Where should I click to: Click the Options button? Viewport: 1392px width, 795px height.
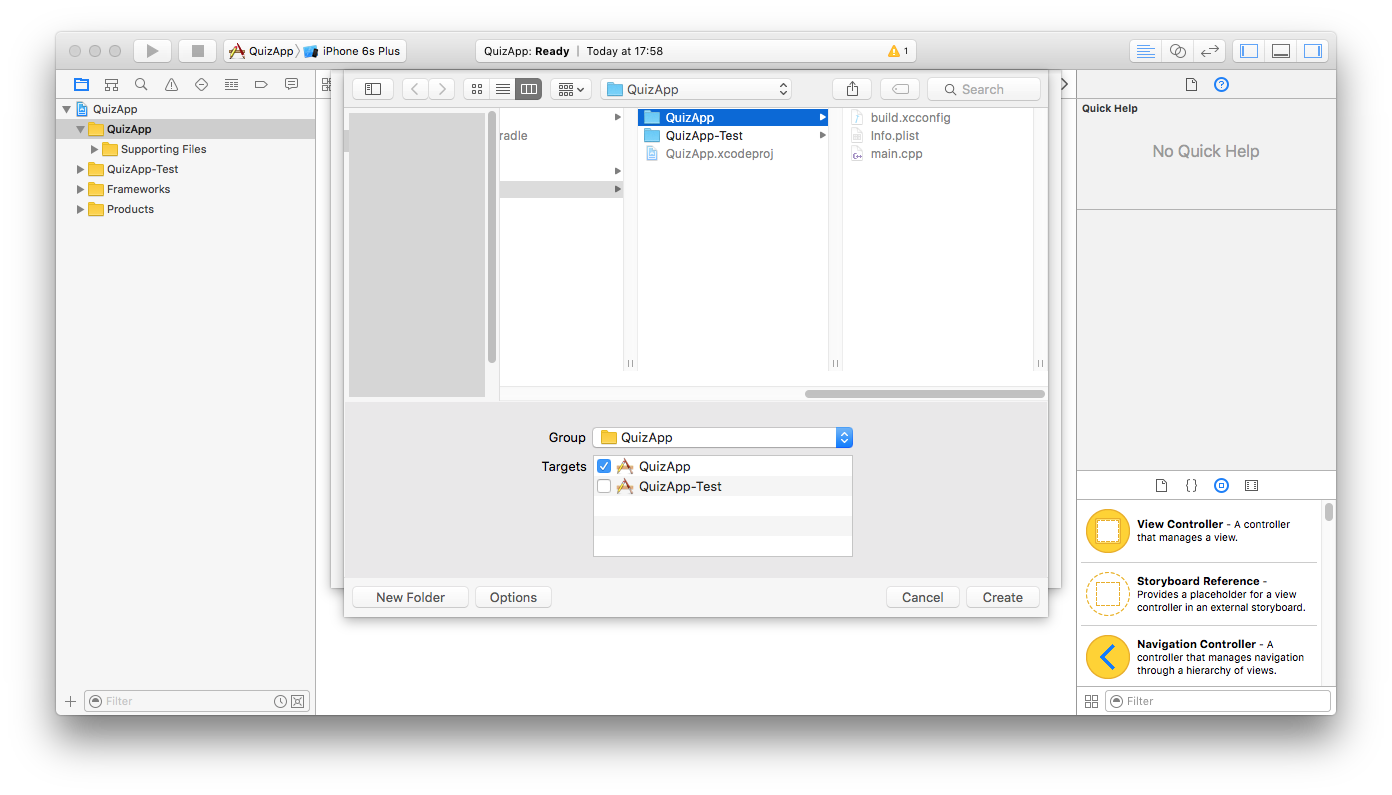pos(514,598)
